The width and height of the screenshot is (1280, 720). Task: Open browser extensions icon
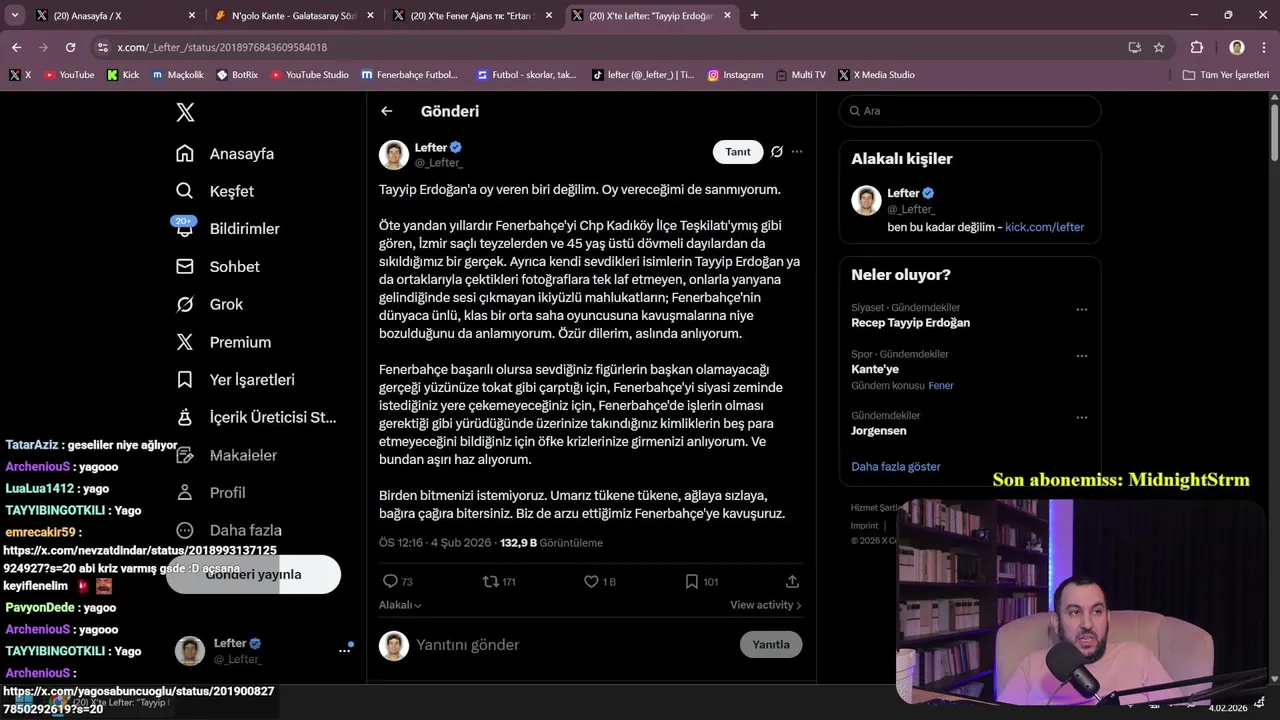(1197, 47)
